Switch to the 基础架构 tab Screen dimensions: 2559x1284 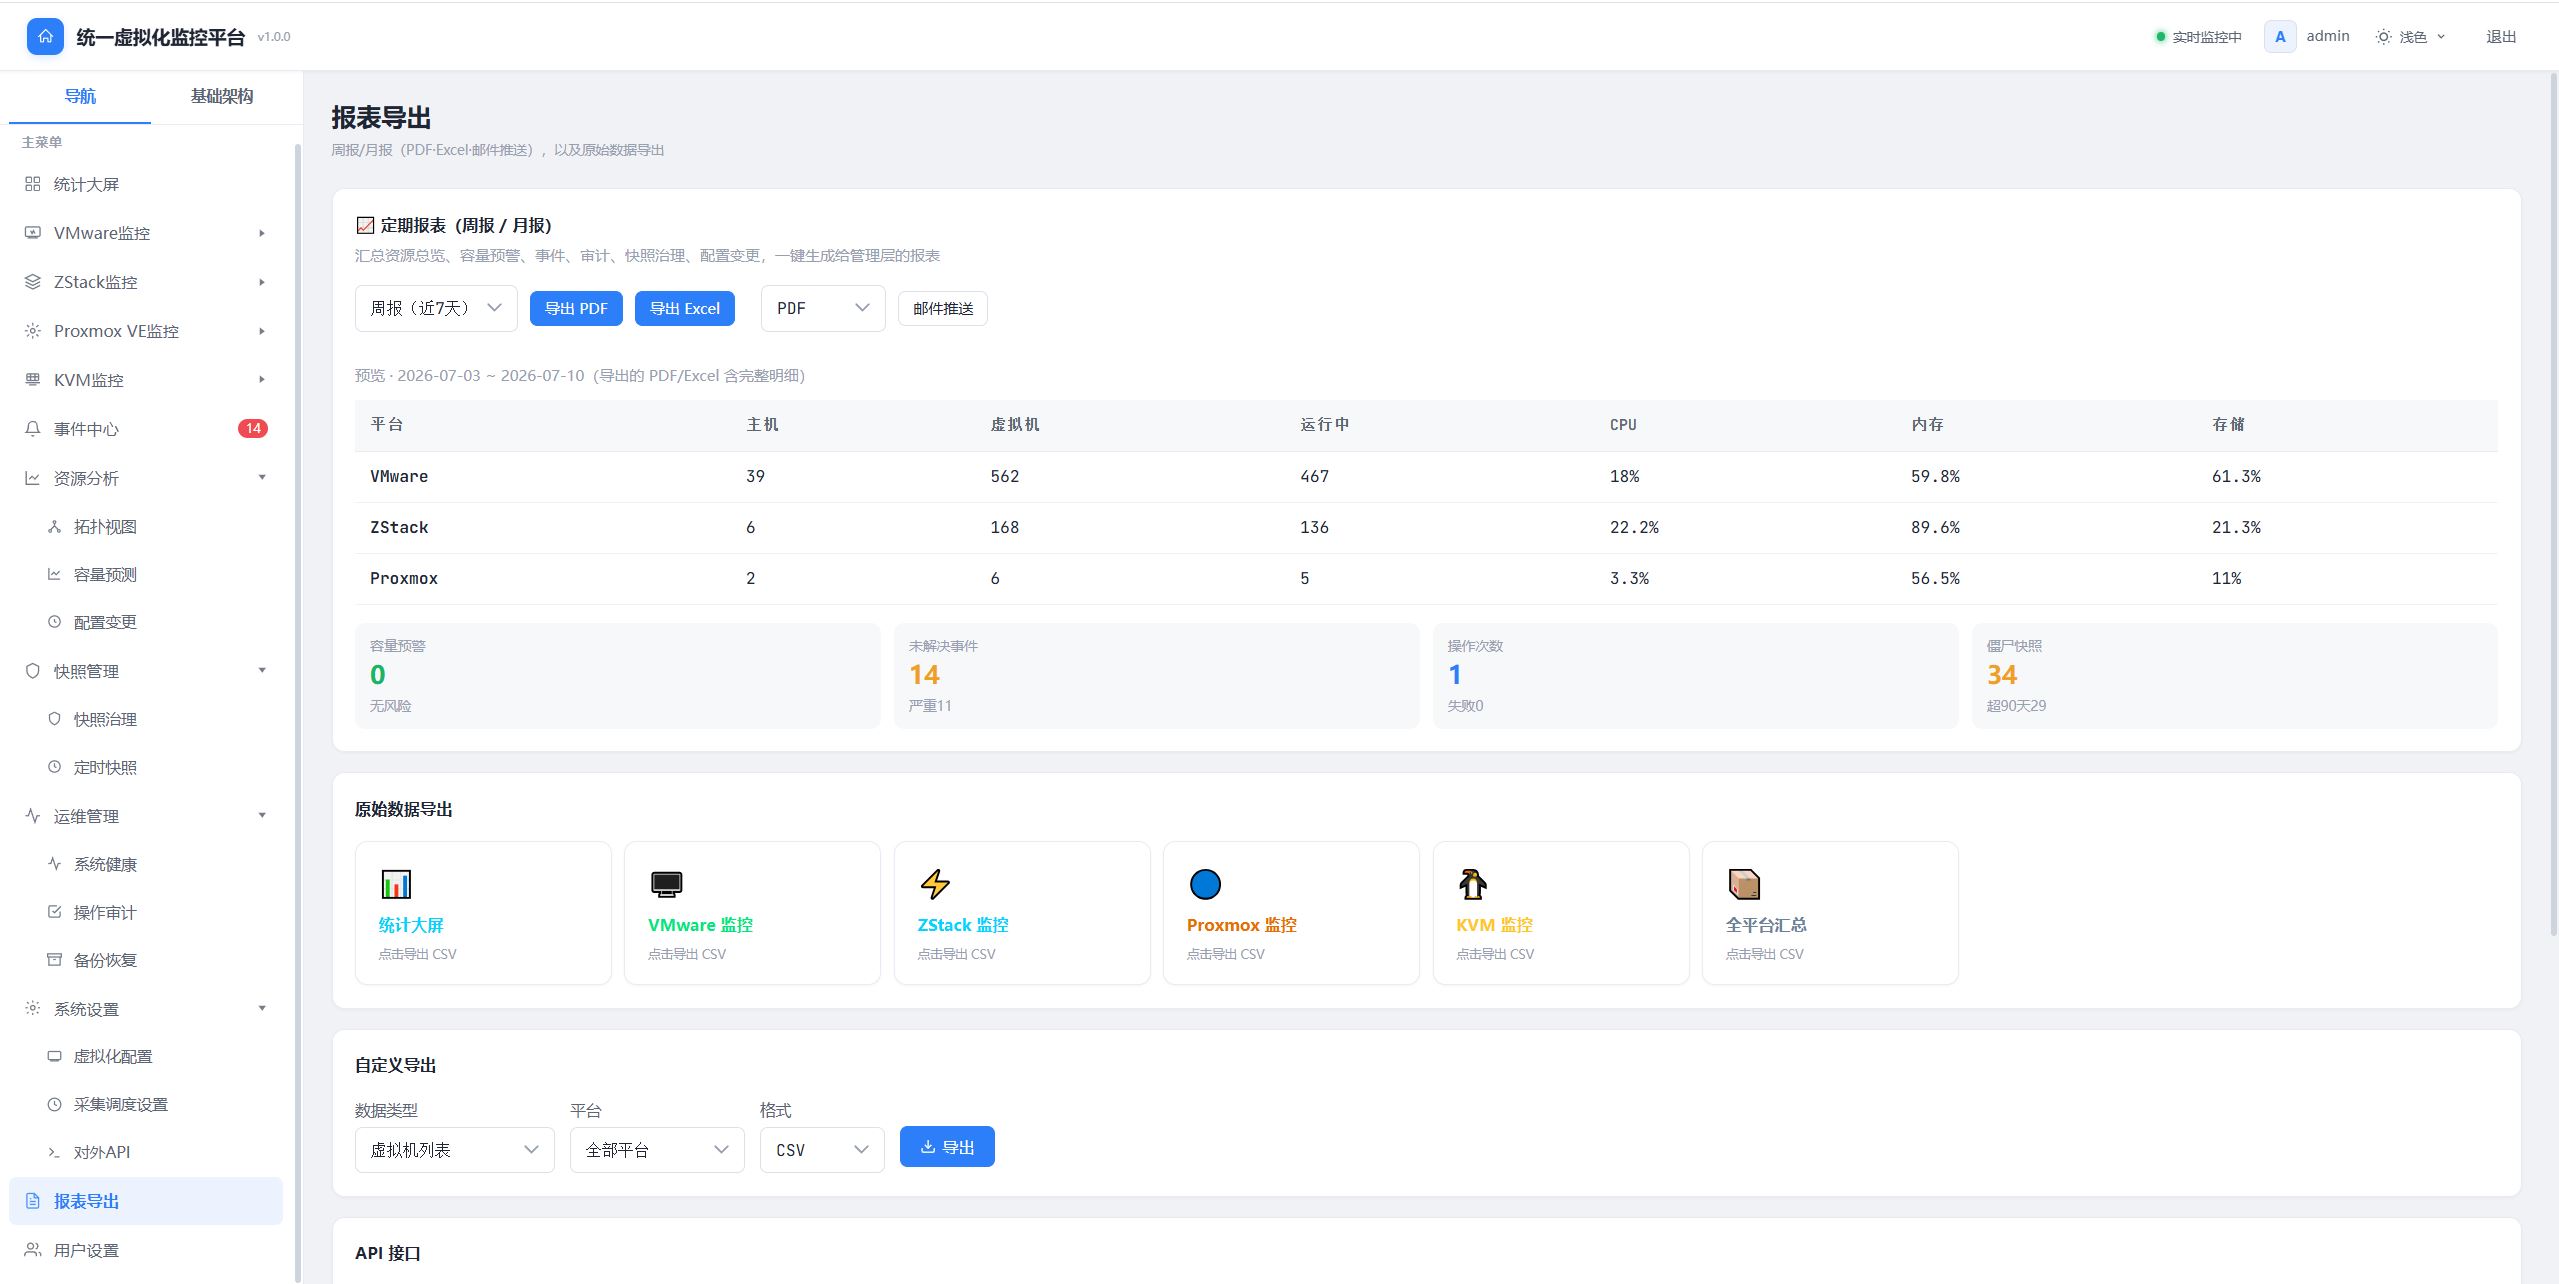pos(222,96)
